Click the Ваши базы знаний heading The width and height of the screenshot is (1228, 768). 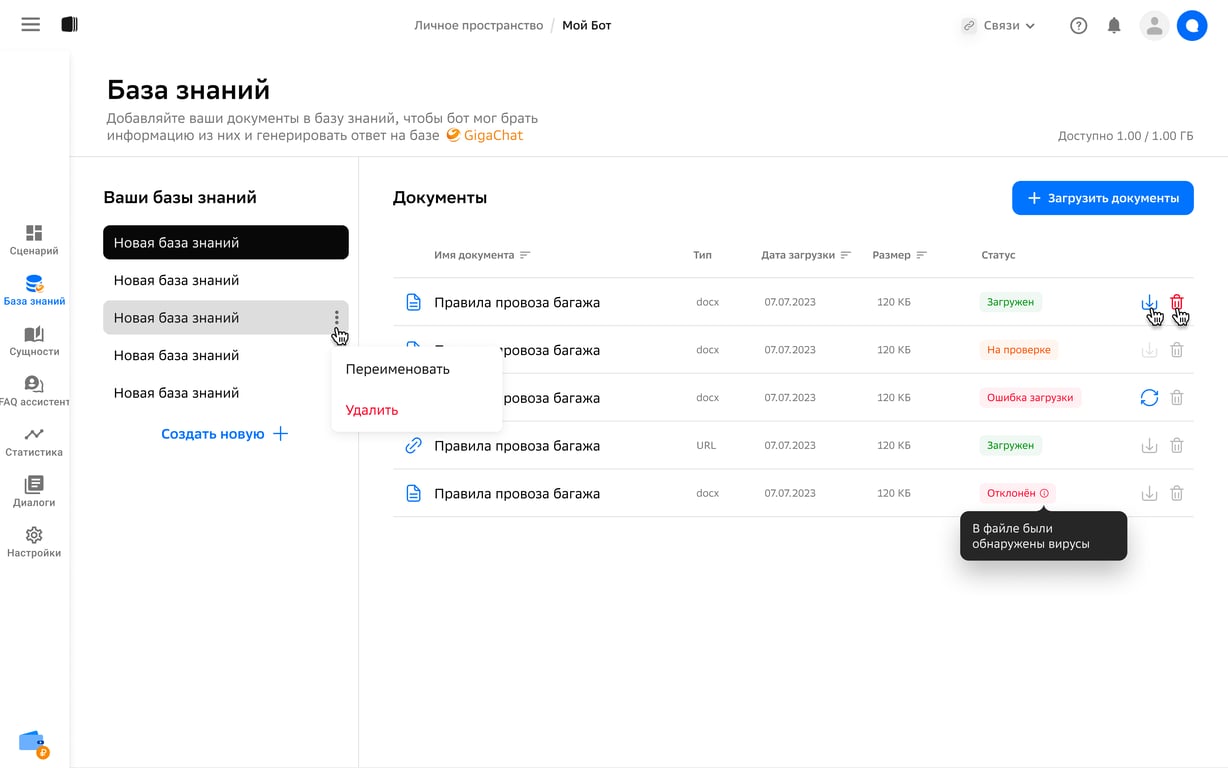point(180,198)
